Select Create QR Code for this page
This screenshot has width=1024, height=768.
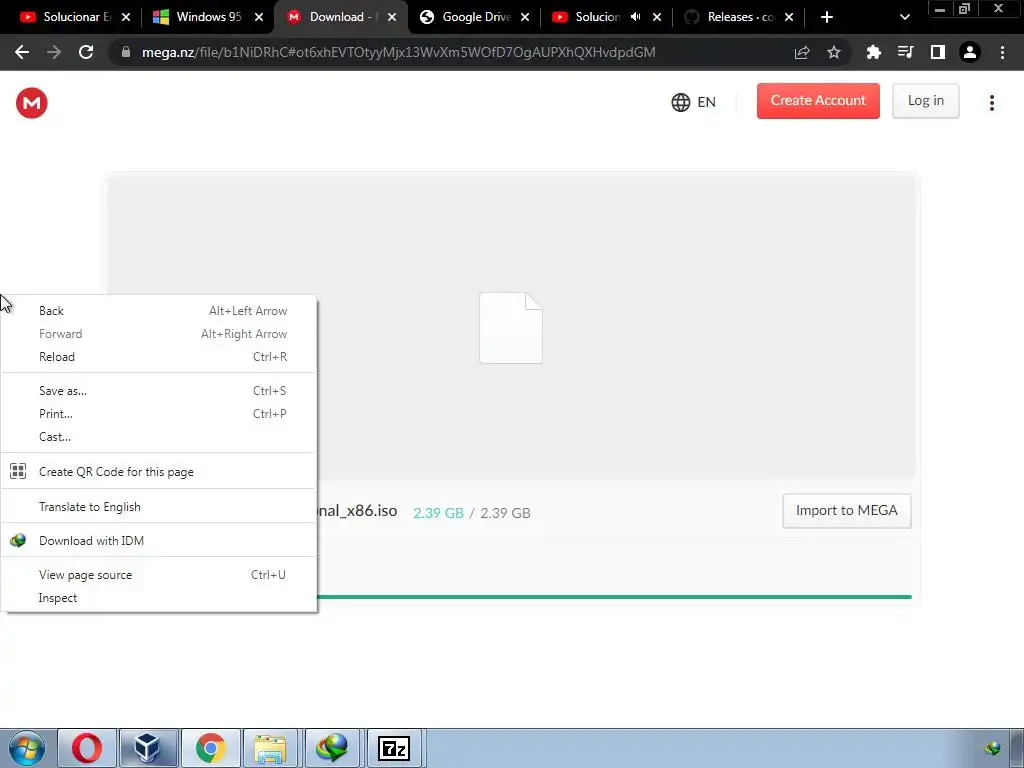159,472
